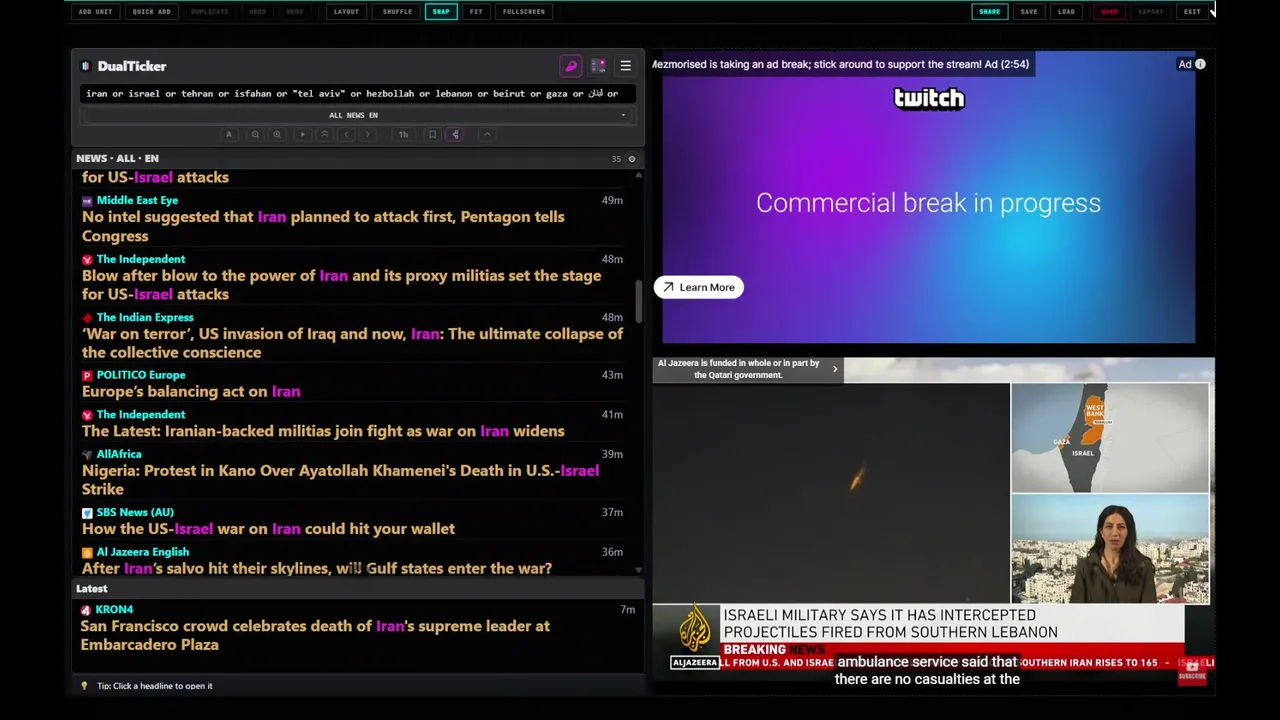Screen dimensions: 1280x720
Task: Click the play icon in ticker controls
Action: [302, 134]
